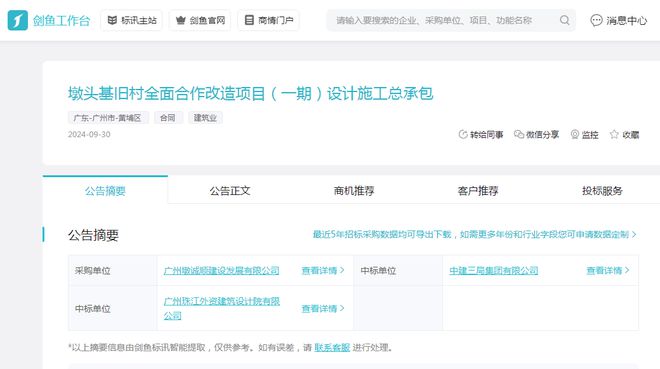The image size is (660, 369).
Task: Switch to 商机推荐 tab
Action: (354, 191)
